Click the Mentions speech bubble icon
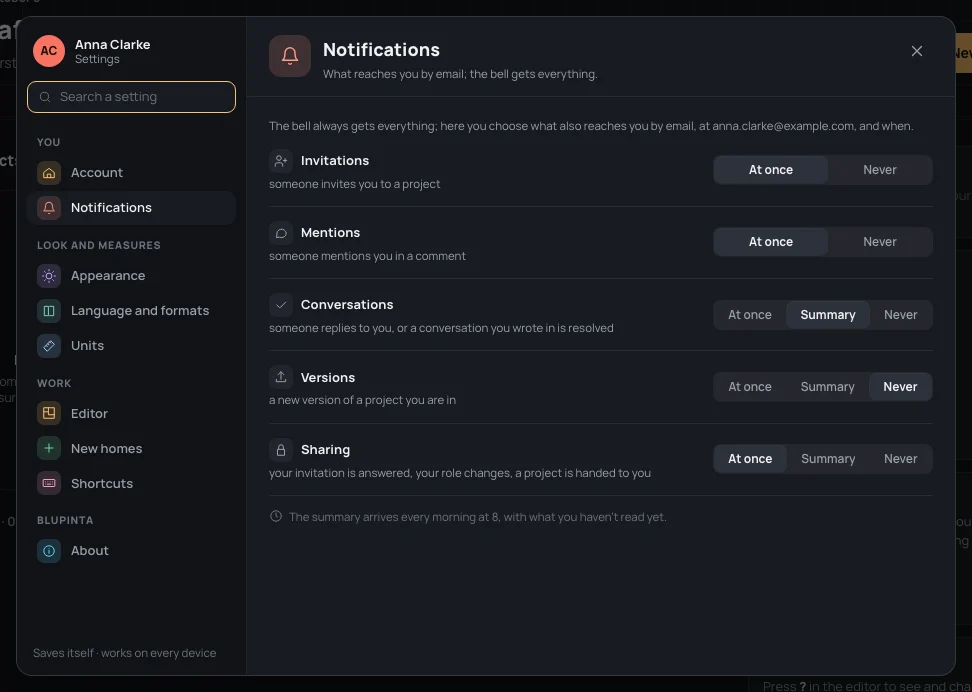This screenshot has width=972, height=692. point(281,233)
